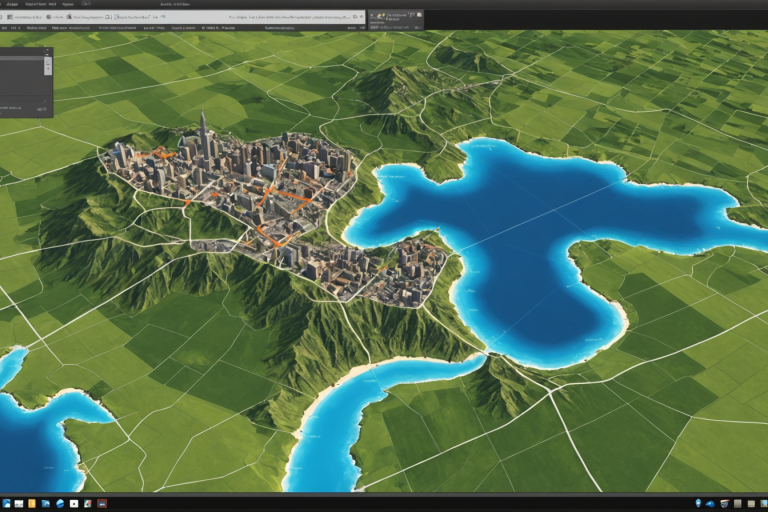This screenshot has height=512, width=768.
Task: Select the tallest spire skyscraper in the city model
Action: pos(203,135)
